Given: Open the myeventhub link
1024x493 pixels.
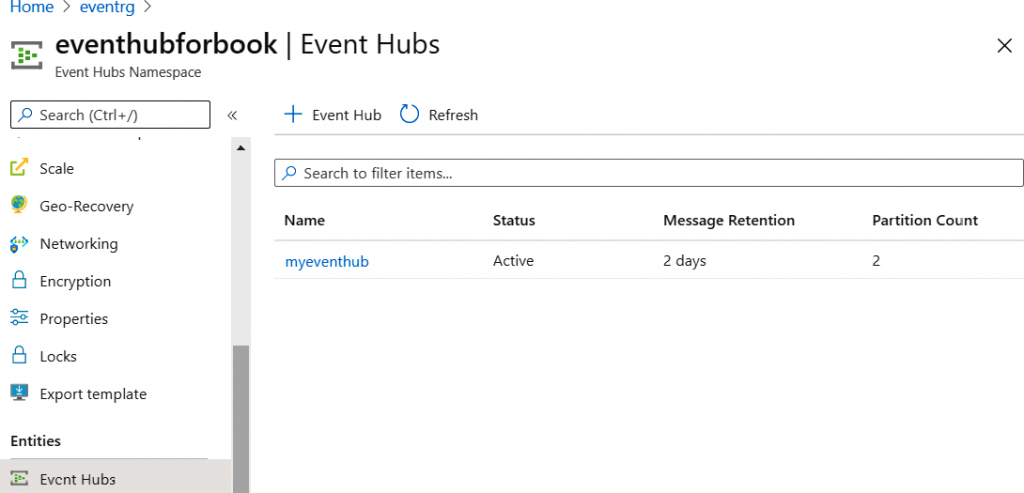Looking at the screenshot, I should click(327, 261).
